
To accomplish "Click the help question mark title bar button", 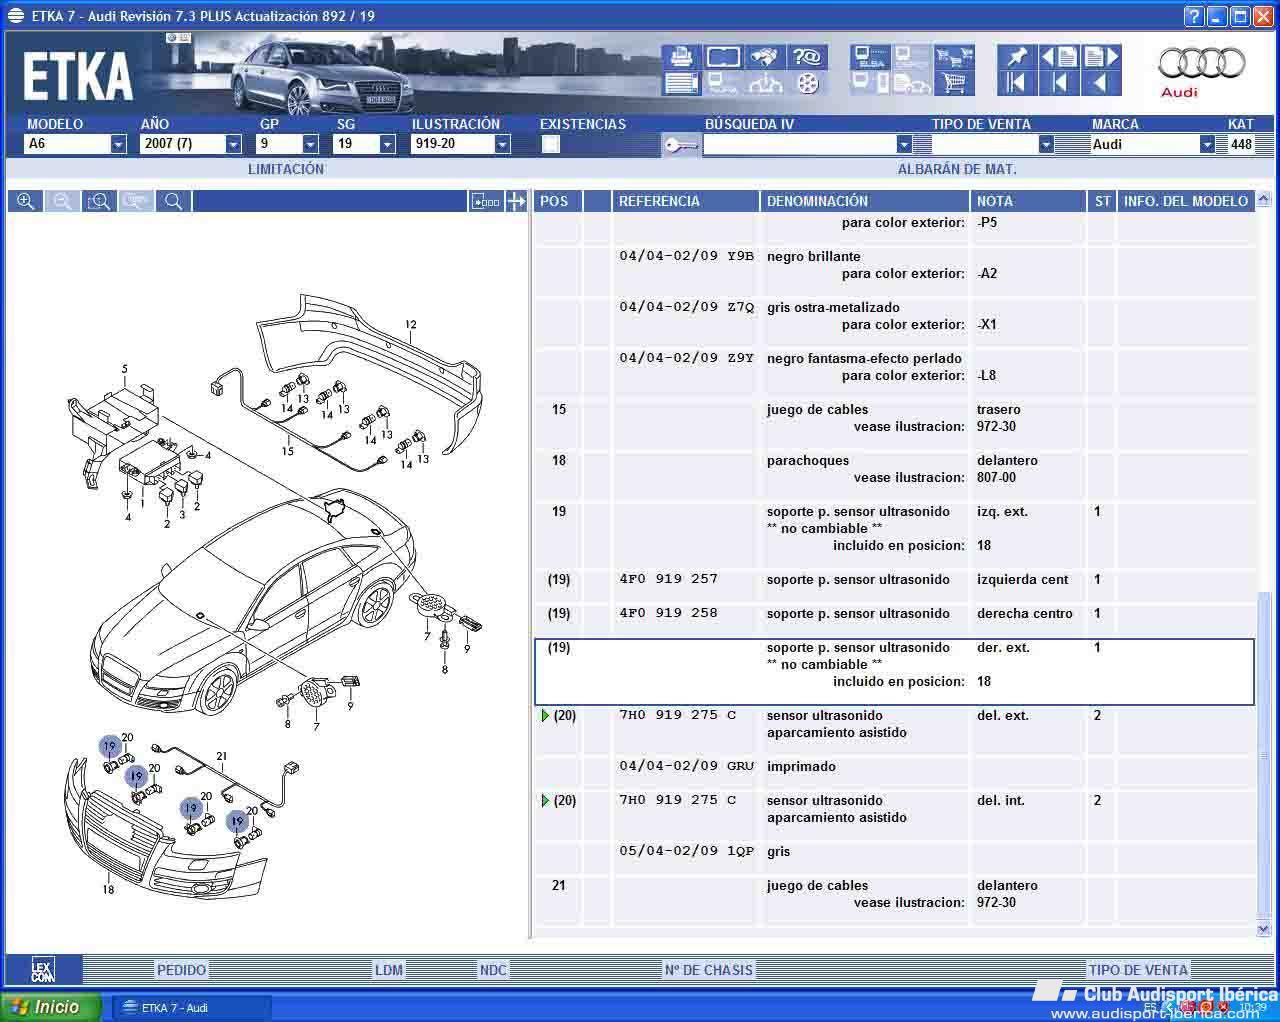I will [1193, 16].
